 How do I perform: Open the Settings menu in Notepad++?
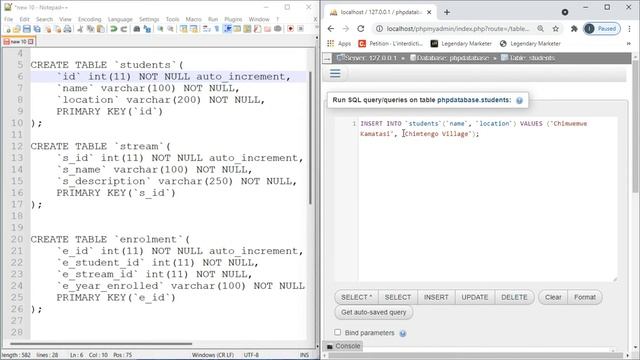pyautogui.click(x=149, y=19)
